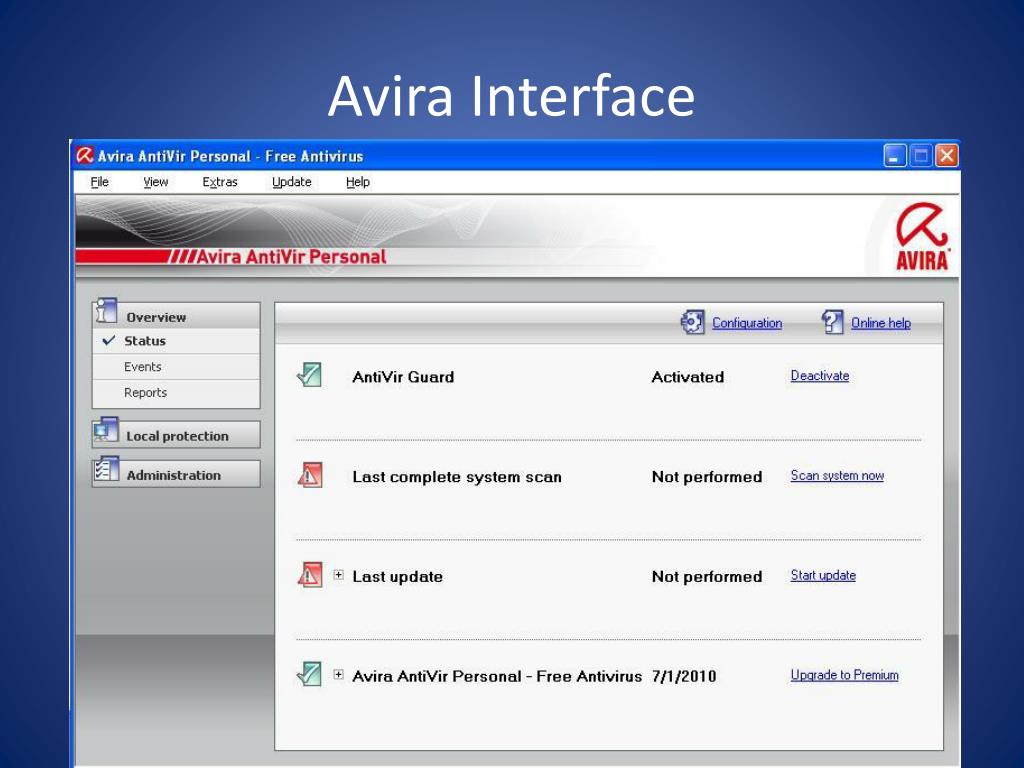Click the red warning icon beside Last complete system scan
The width and height of the screenshot is (1024, 768).
[x=310, y=475]
